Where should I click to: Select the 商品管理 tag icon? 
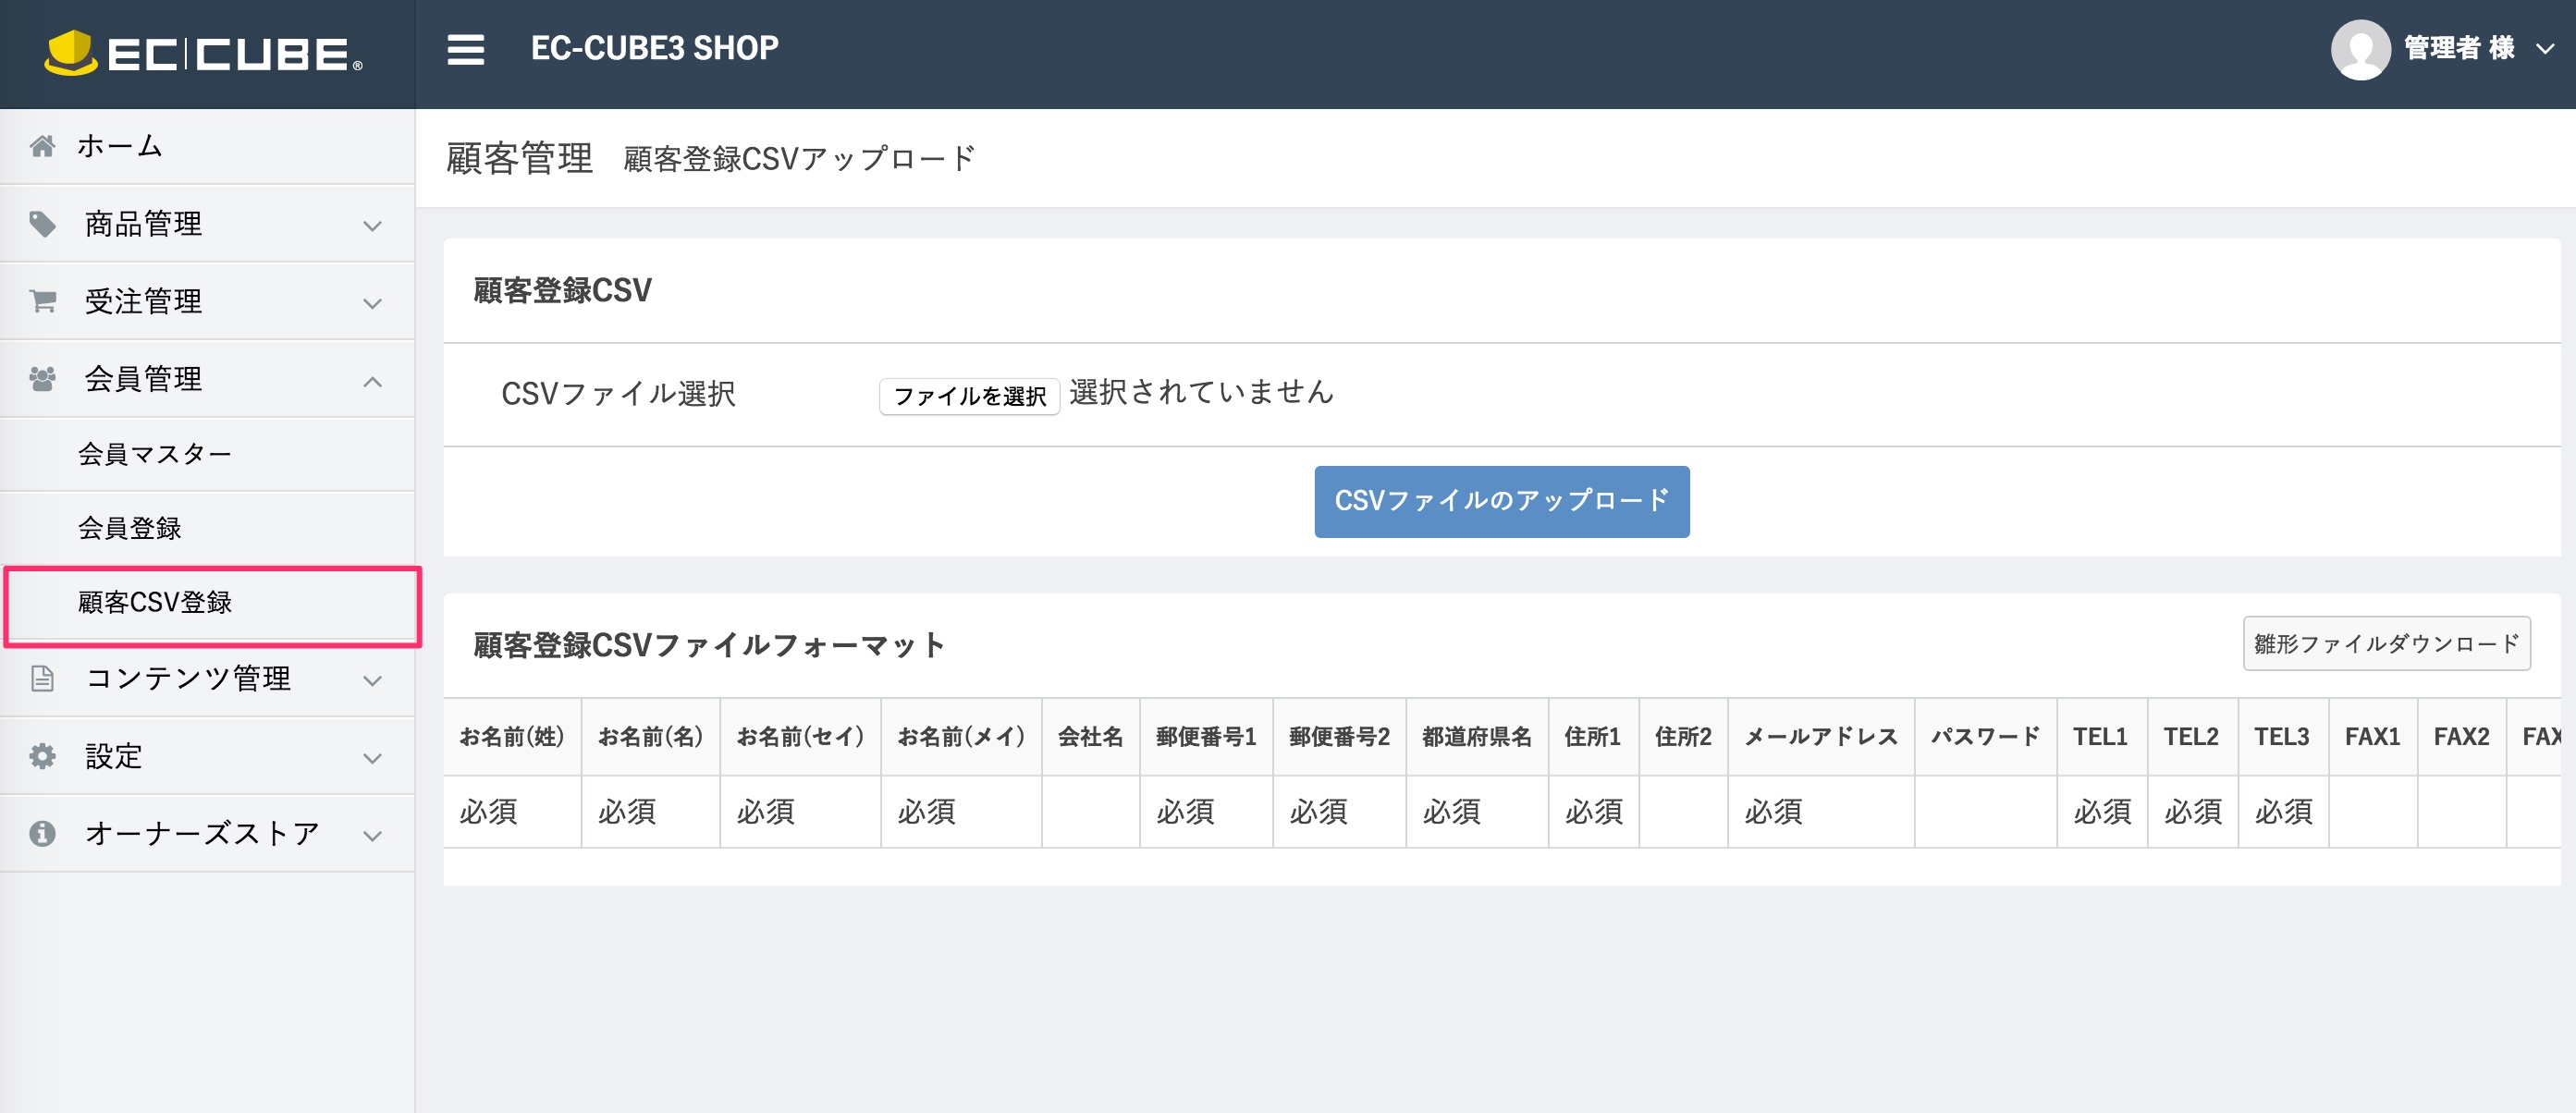click(x=41, y=223)
